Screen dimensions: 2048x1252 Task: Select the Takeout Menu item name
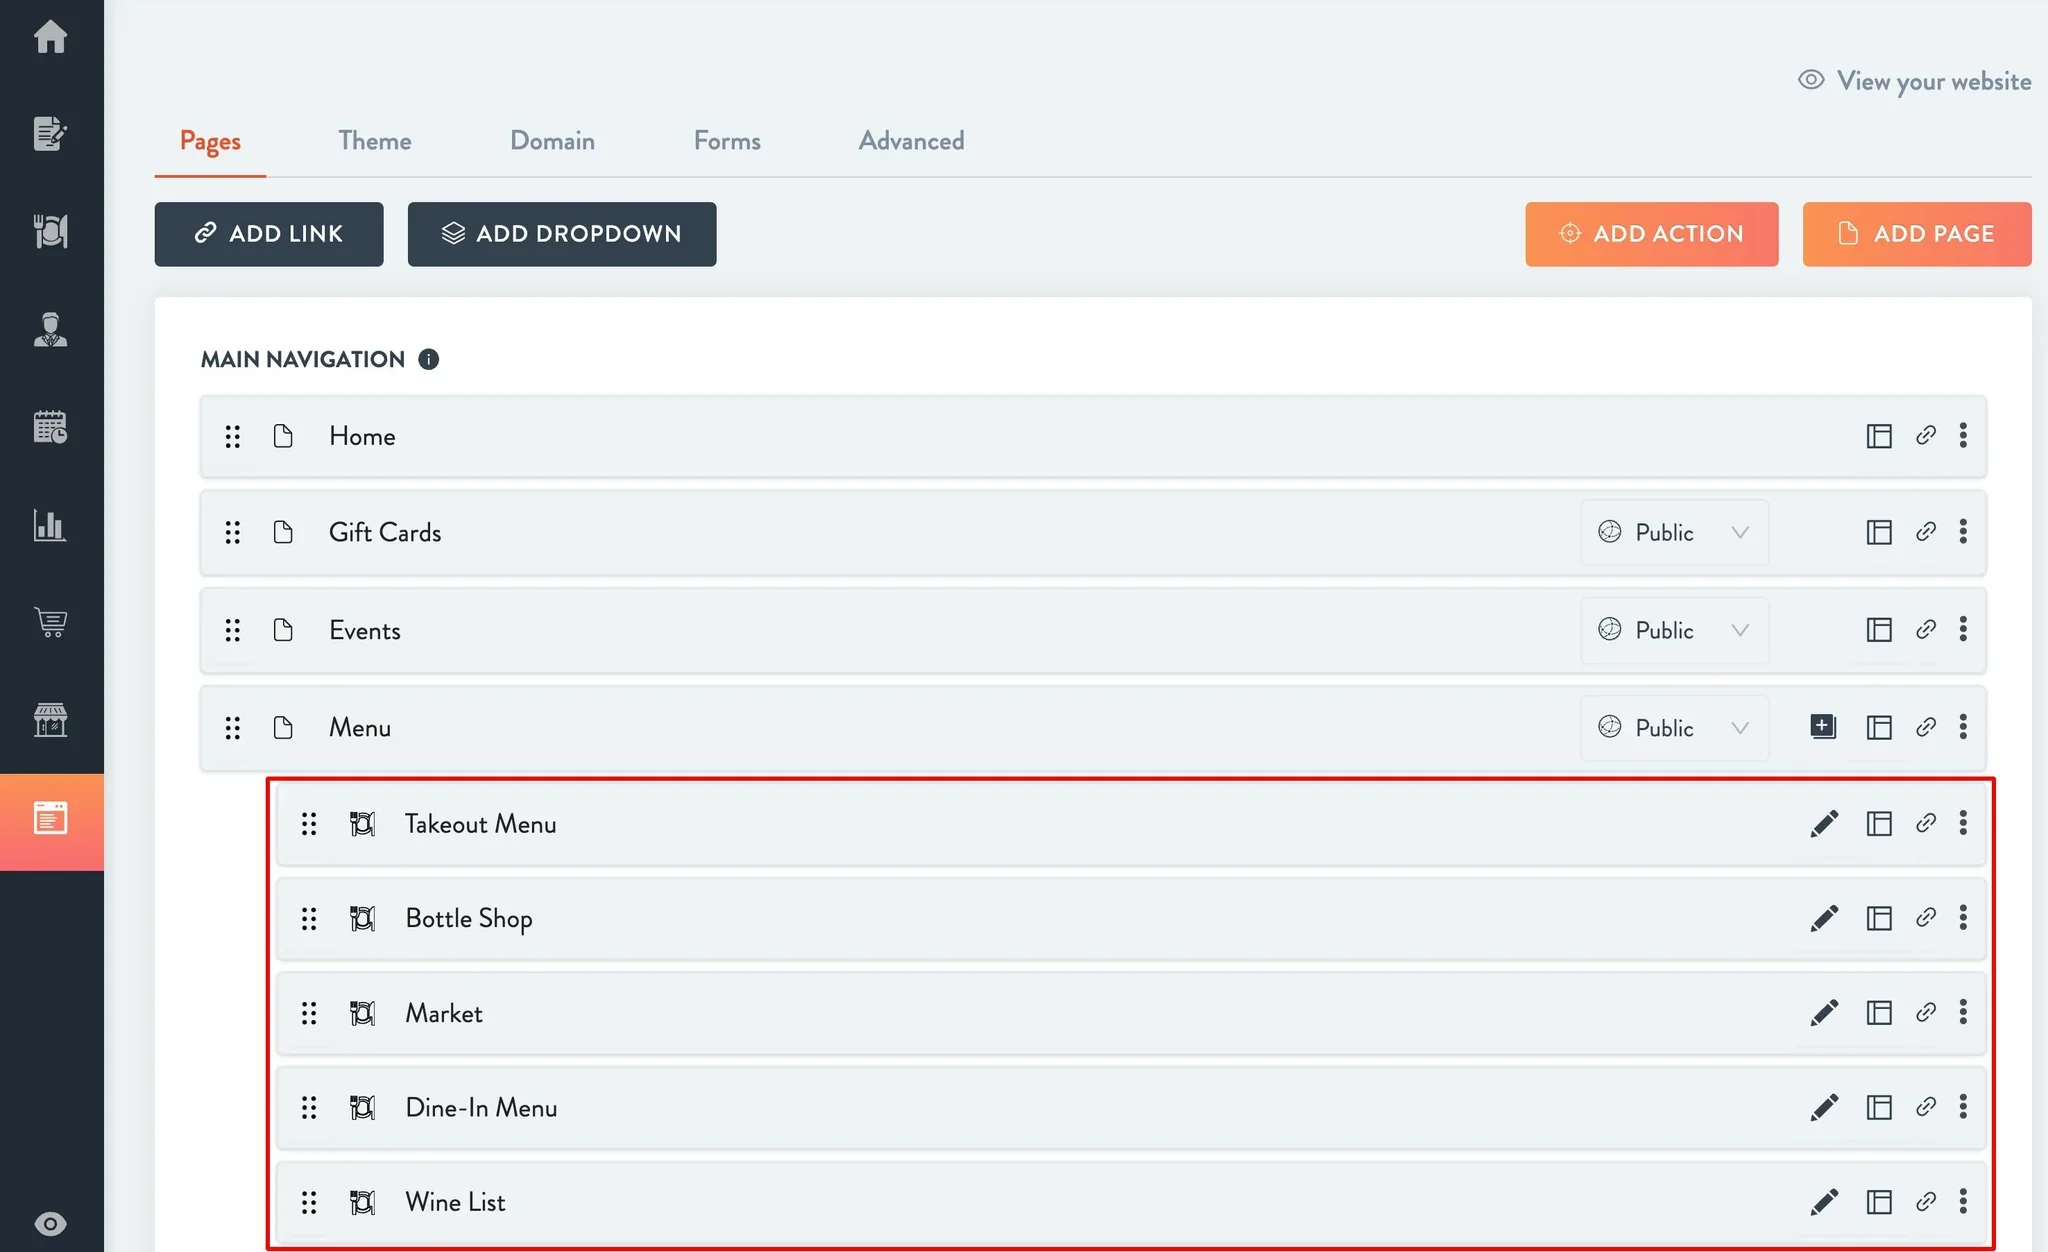click(x=481, y=823)
